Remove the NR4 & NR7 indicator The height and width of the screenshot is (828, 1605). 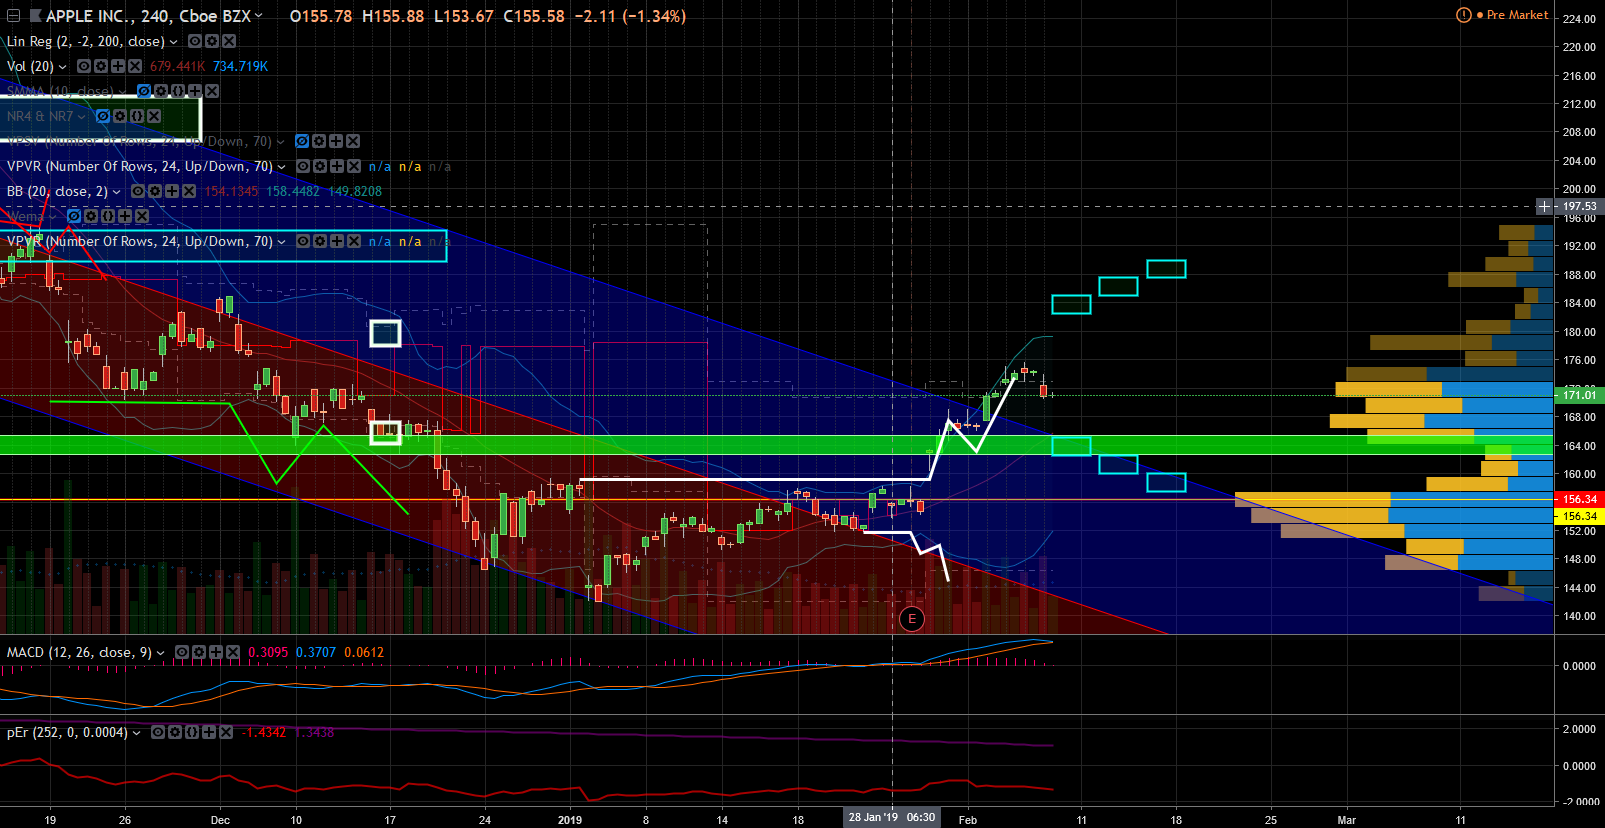point(154,116)
